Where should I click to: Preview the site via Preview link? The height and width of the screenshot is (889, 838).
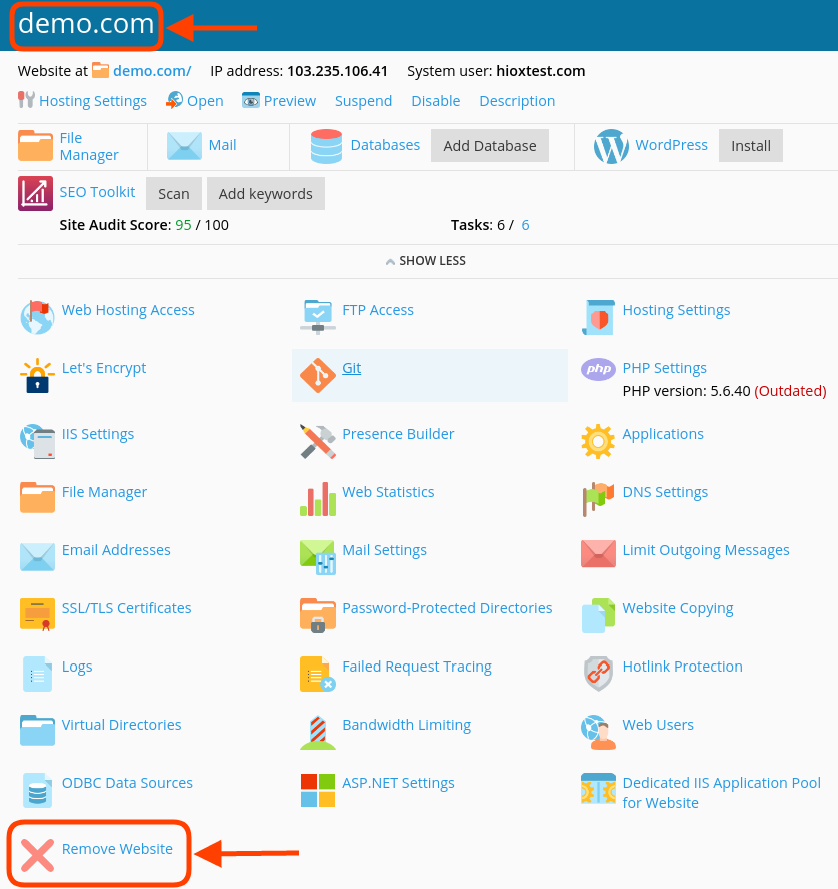290,101
